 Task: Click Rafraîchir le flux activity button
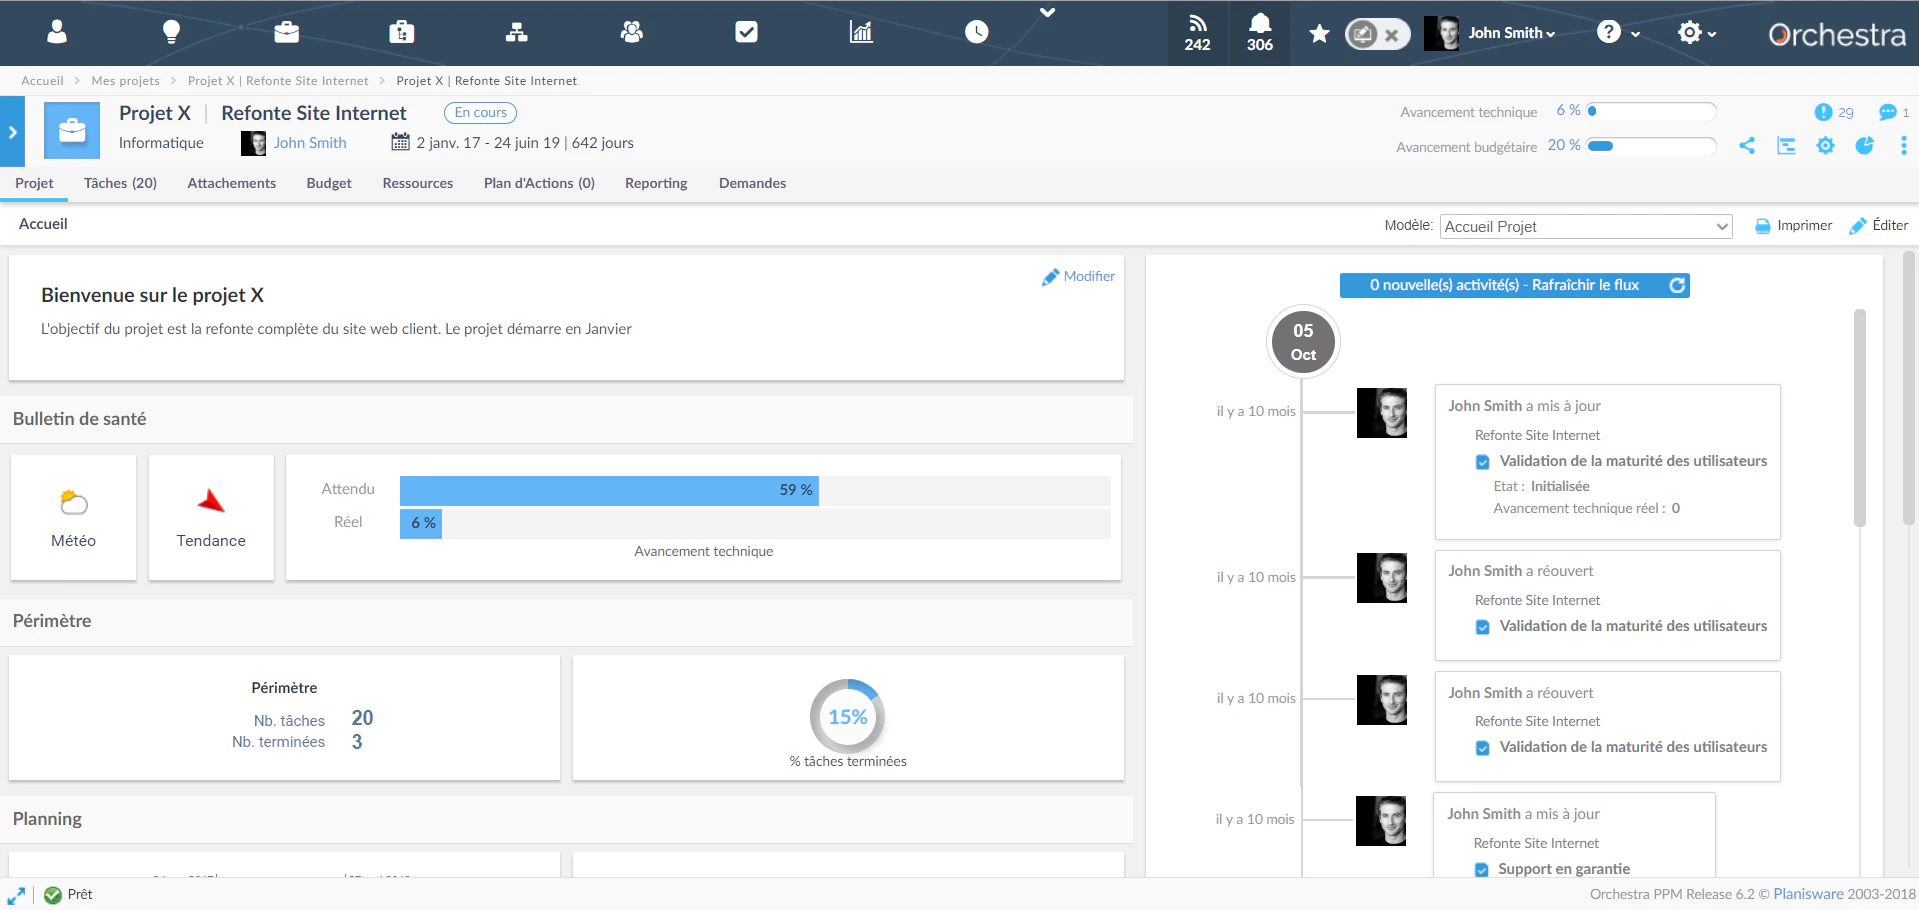(x=1514, y=285)
